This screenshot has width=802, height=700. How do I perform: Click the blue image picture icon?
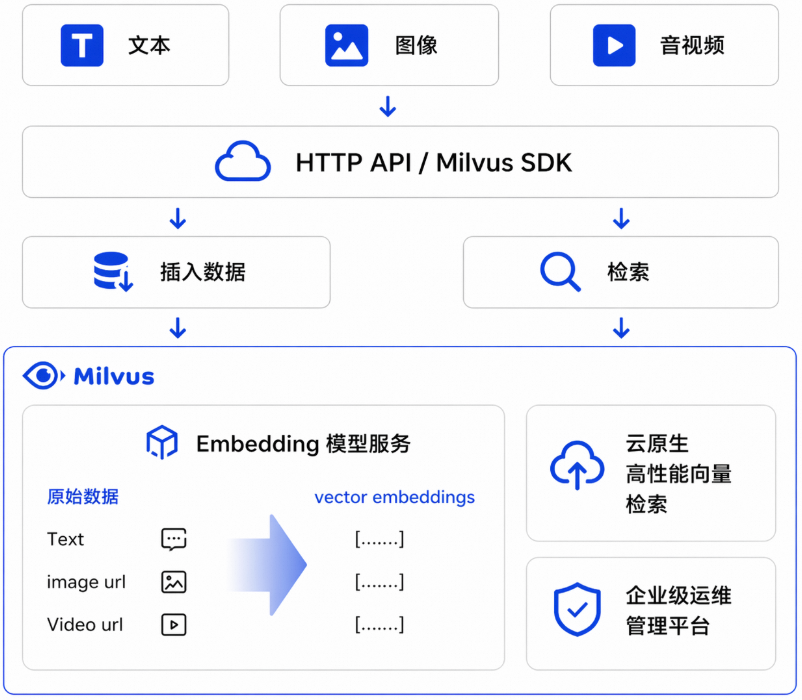(346, 45)
